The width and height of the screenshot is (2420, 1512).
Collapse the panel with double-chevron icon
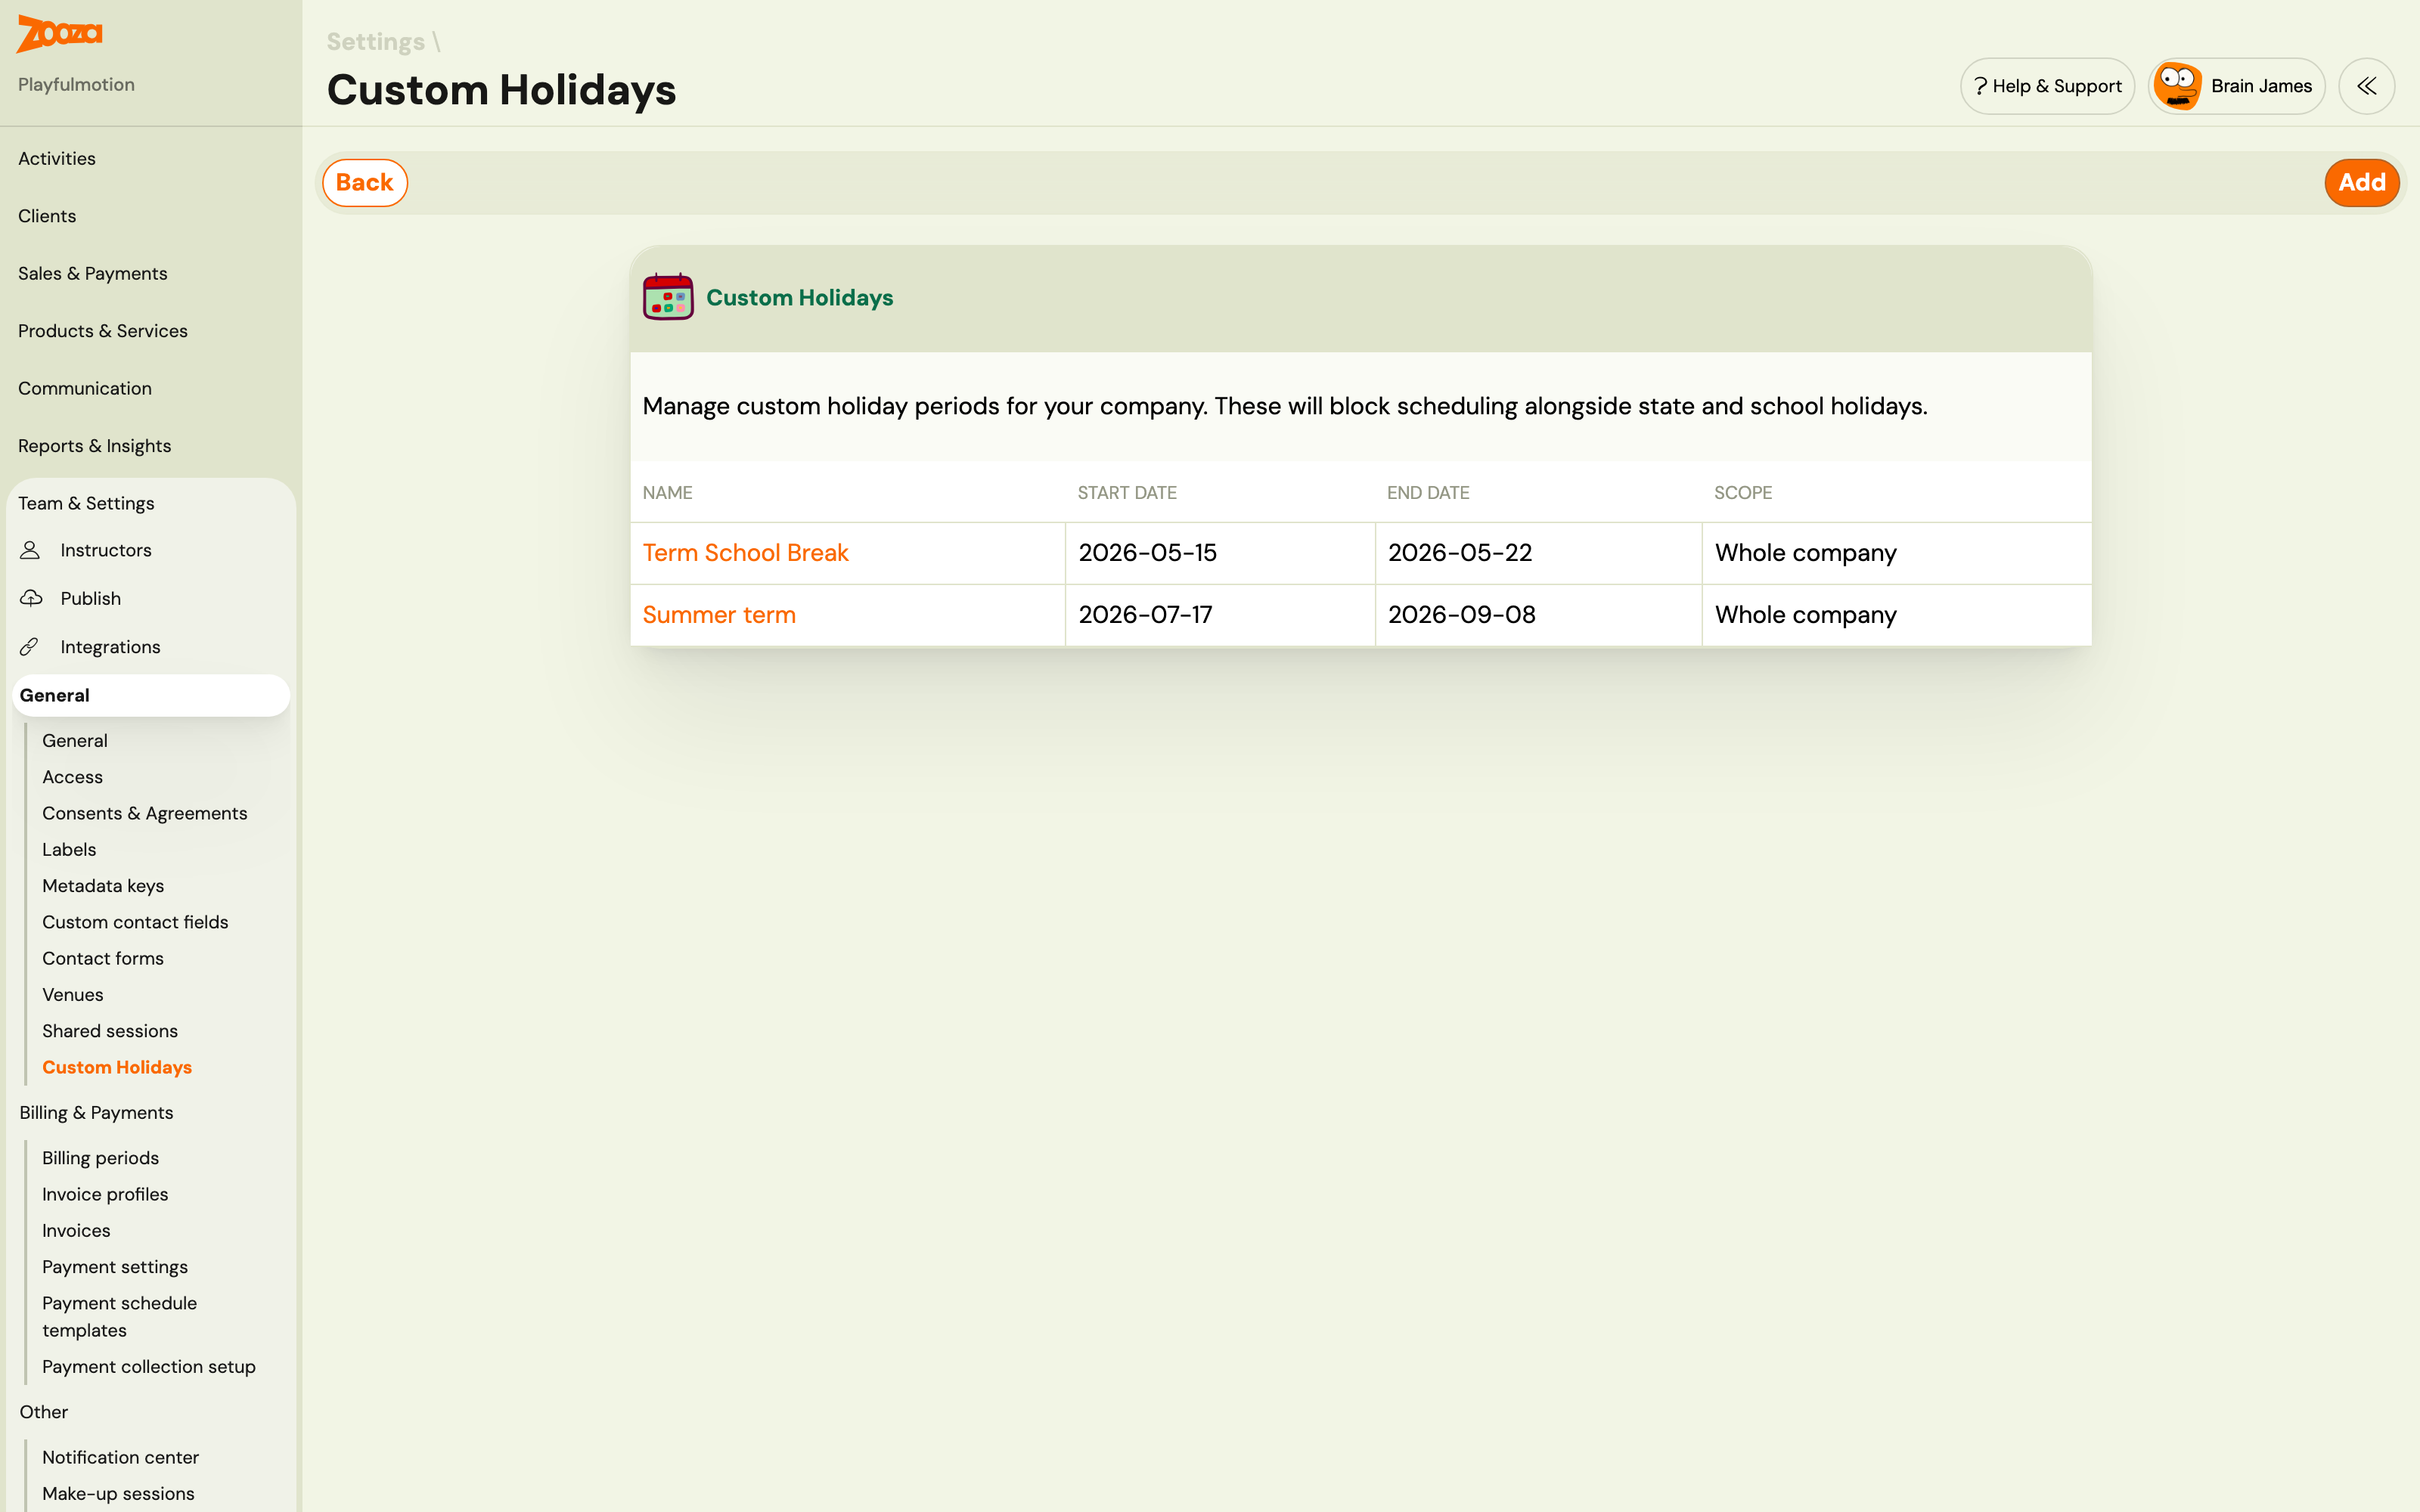[x=2366, y=86]
